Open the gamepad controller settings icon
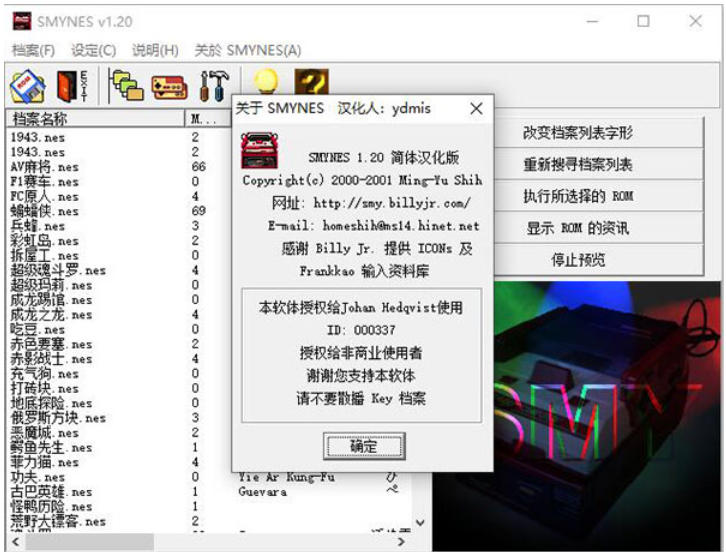Viewport: 726px width, 552px height. pyautogui.click(x=169, y=87)
